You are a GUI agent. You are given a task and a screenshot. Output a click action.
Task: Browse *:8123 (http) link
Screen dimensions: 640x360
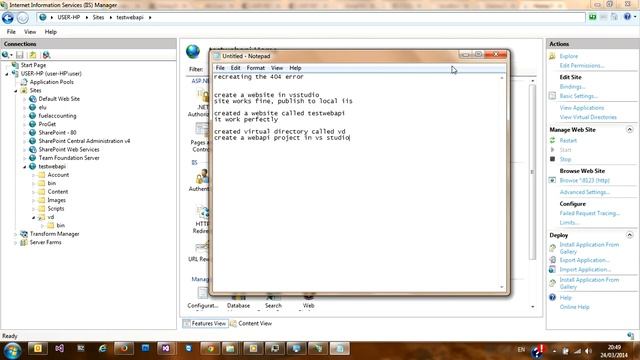click(x=584, y=180)
